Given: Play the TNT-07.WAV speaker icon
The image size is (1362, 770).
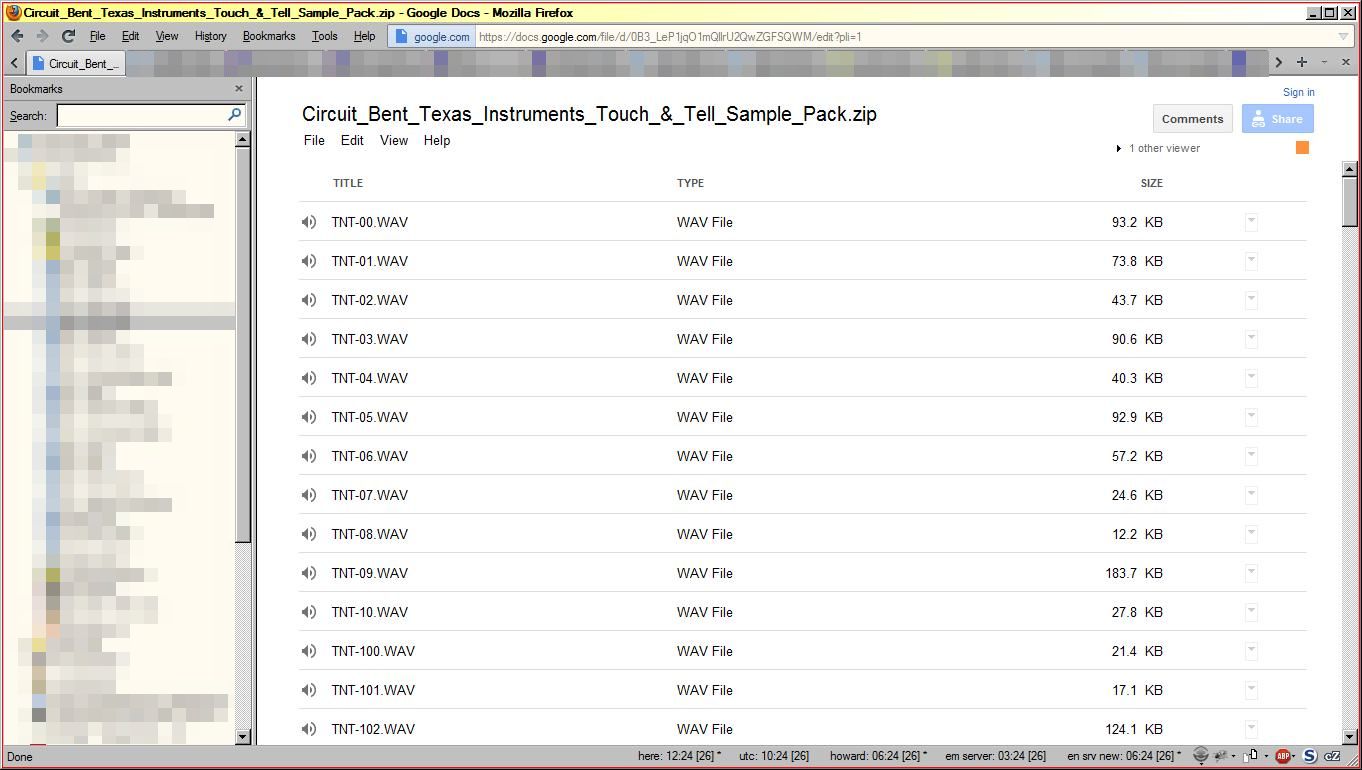Looking at the screenshot, I should coord(309,495).
